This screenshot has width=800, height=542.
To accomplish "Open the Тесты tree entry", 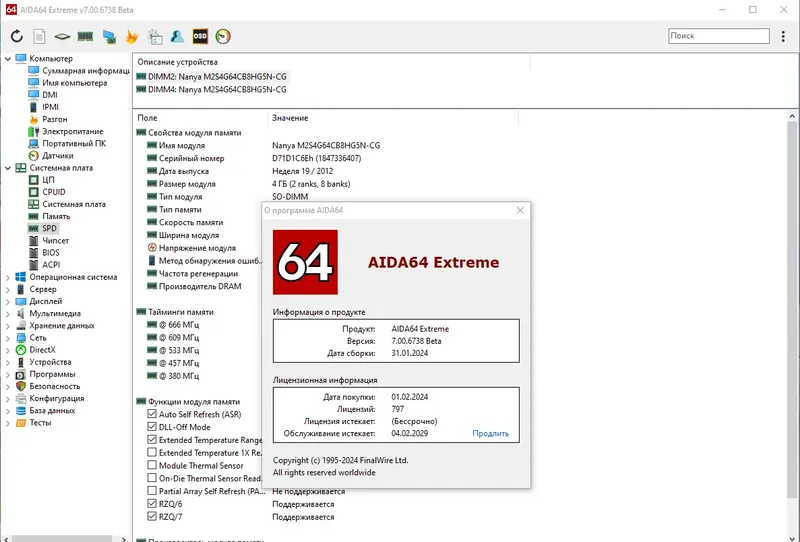I will pos(40,423).
